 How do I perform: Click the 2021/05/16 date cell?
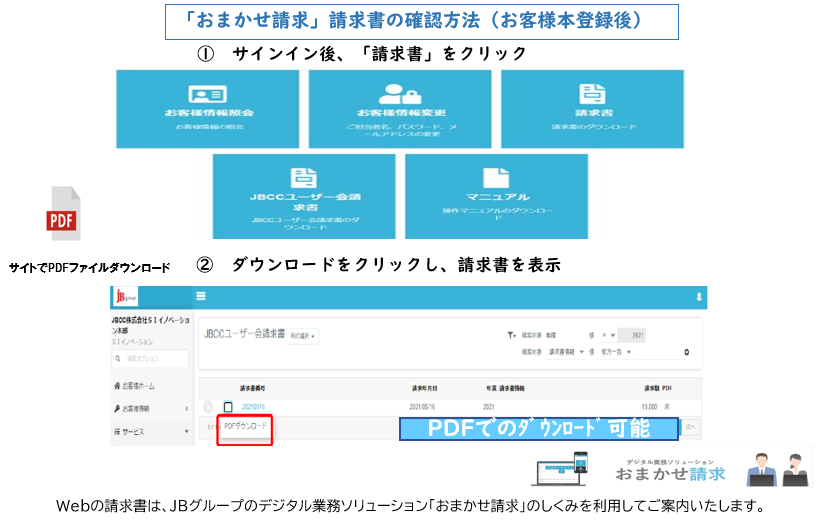(422, 407)
